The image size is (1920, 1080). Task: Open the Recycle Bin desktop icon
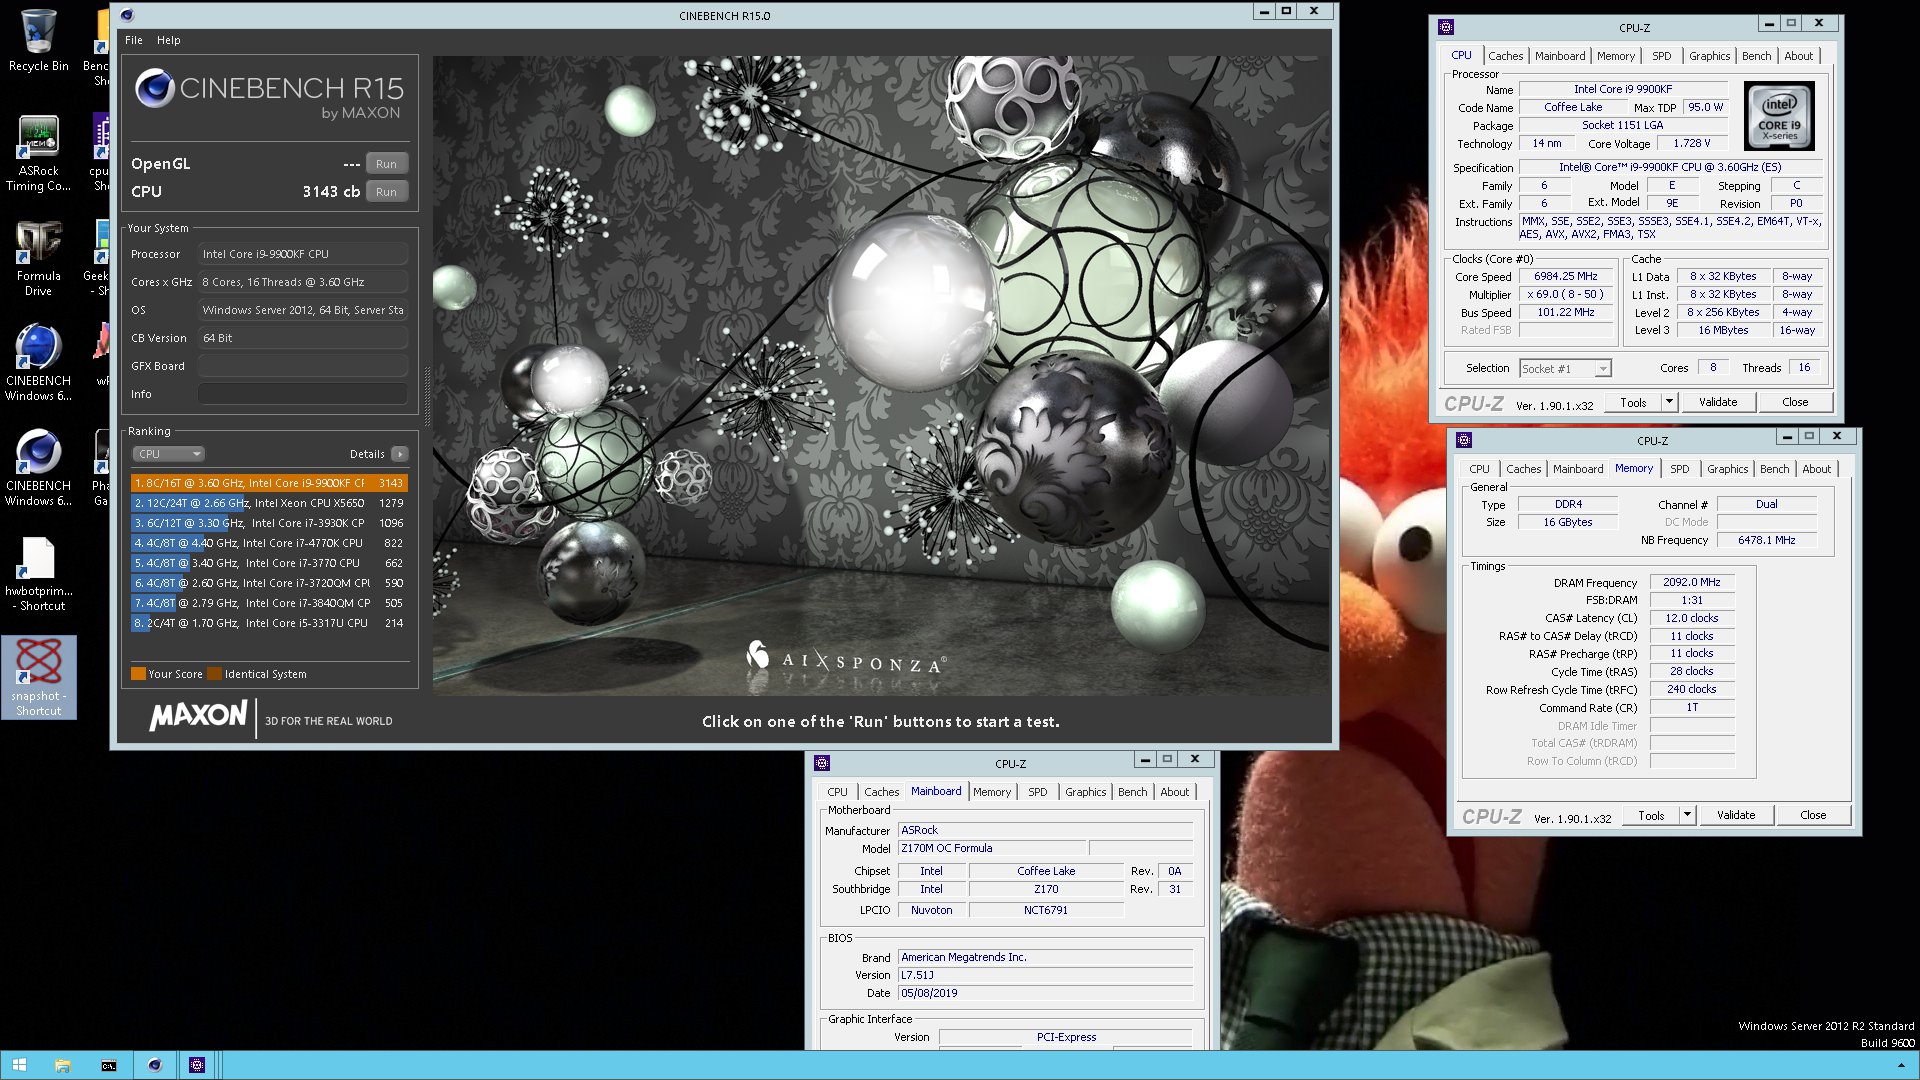point(38,40)
